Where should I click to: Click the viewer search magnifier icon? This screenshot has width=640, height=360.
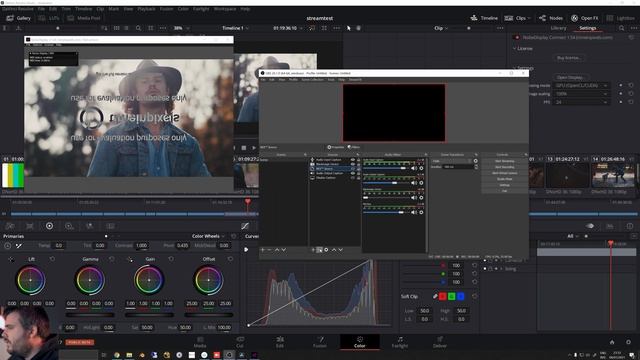click(x=138, y=28)
